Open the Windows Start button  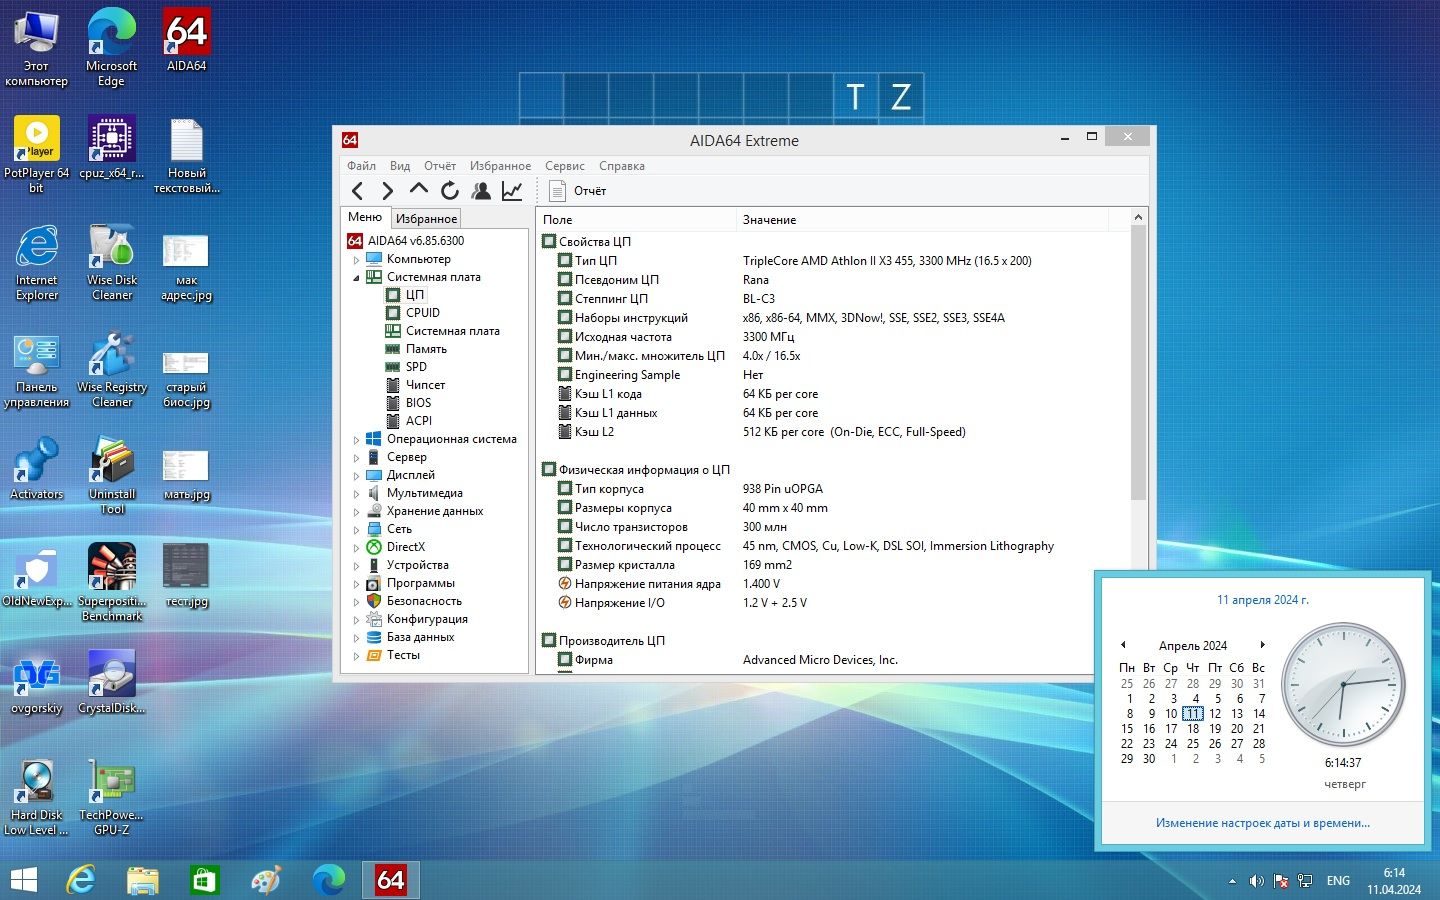(23, 880)
